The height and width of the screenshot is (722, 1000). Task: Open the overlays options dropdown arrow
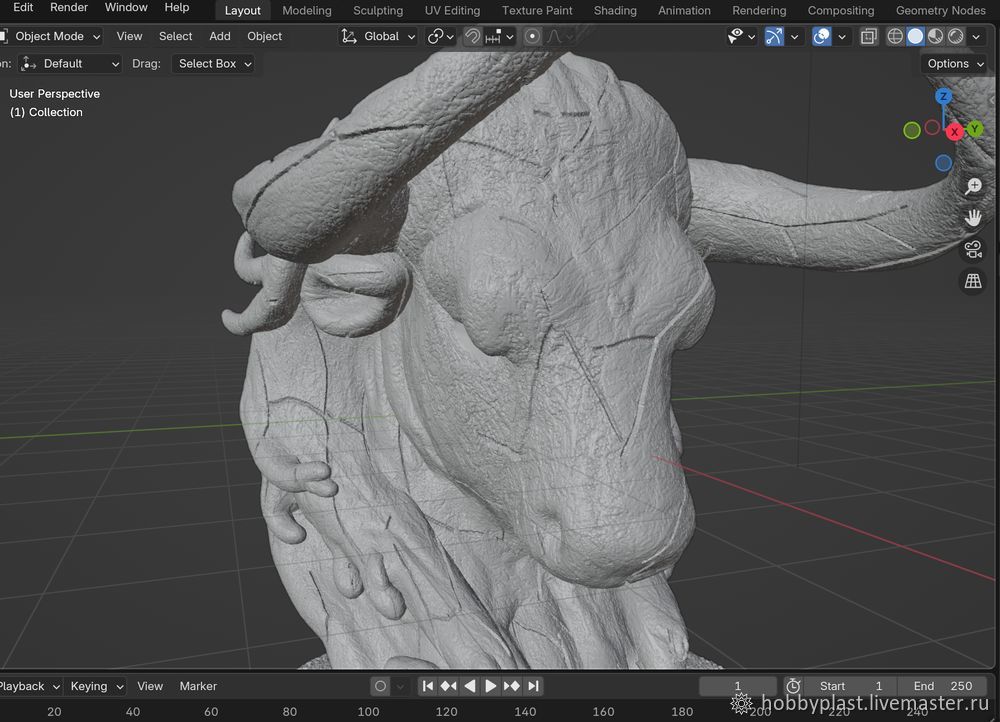(x=842, y=37)
